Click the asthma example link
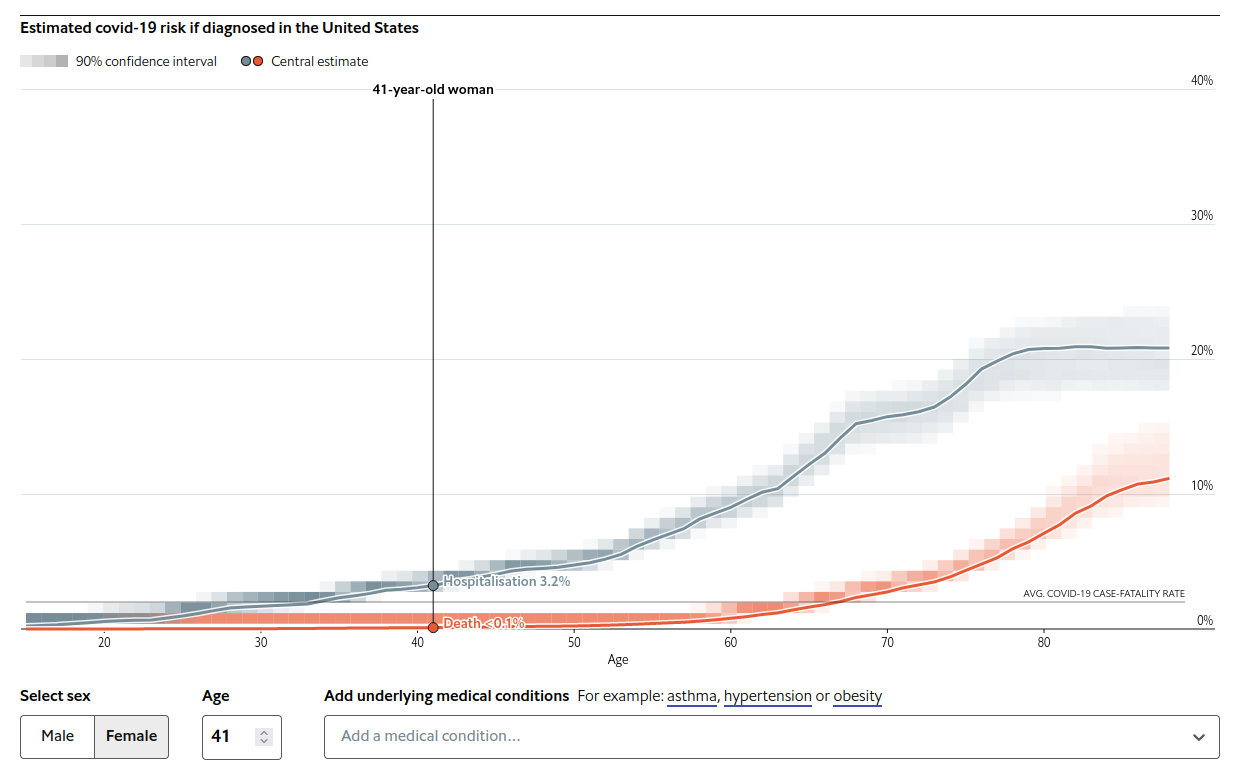This screenshot has height=774, width=1260. (x=692, y=696)
